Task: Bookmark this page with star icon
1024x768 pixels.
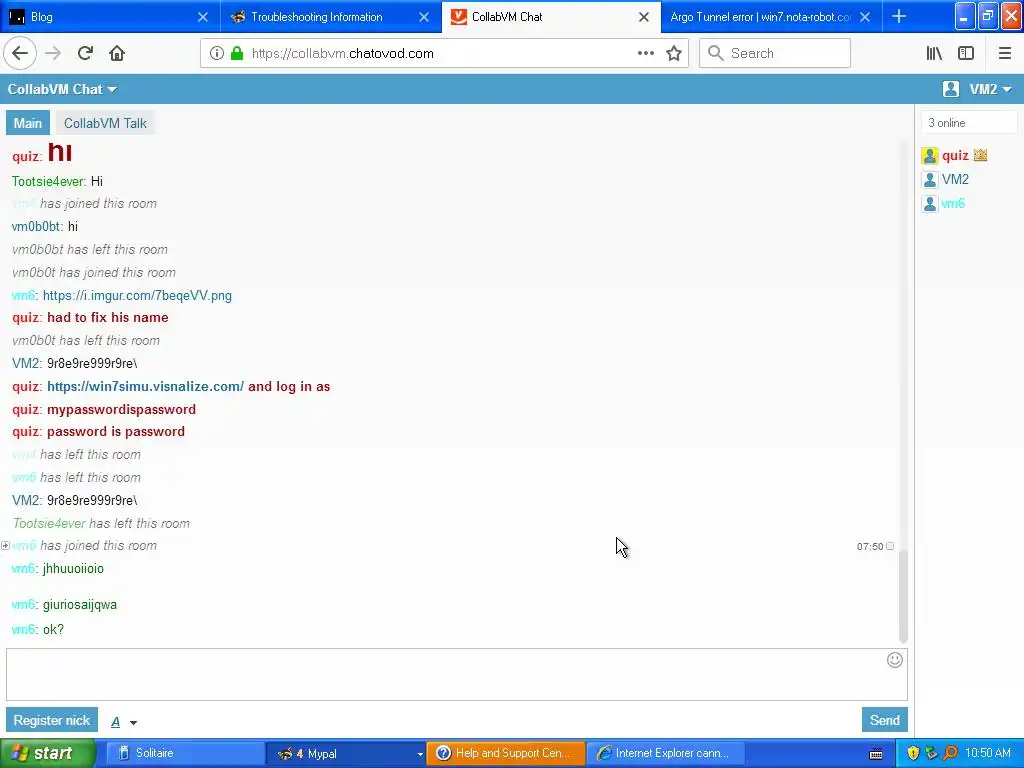Action: 674,54
